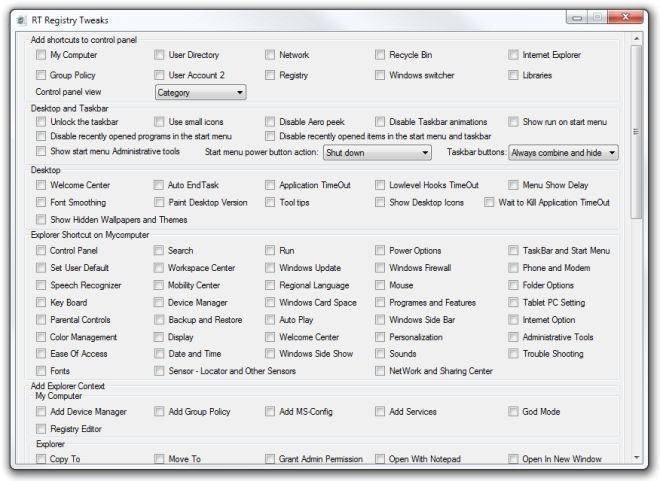Image resolution: width=660 pixels, height=481 pixels.
Task: Enable Device Manager explorer shortcut
Action: click(x=160, y=302)
